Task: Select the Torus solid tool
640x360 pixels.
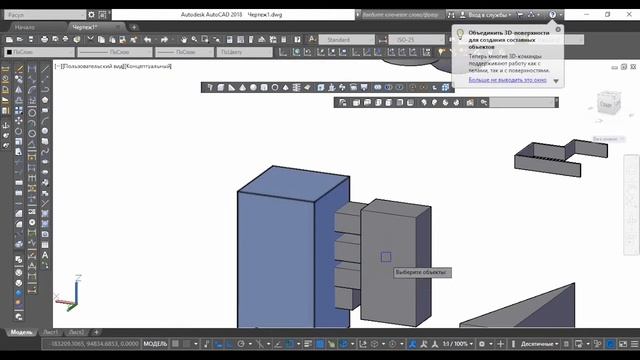Action: point(275,87)
